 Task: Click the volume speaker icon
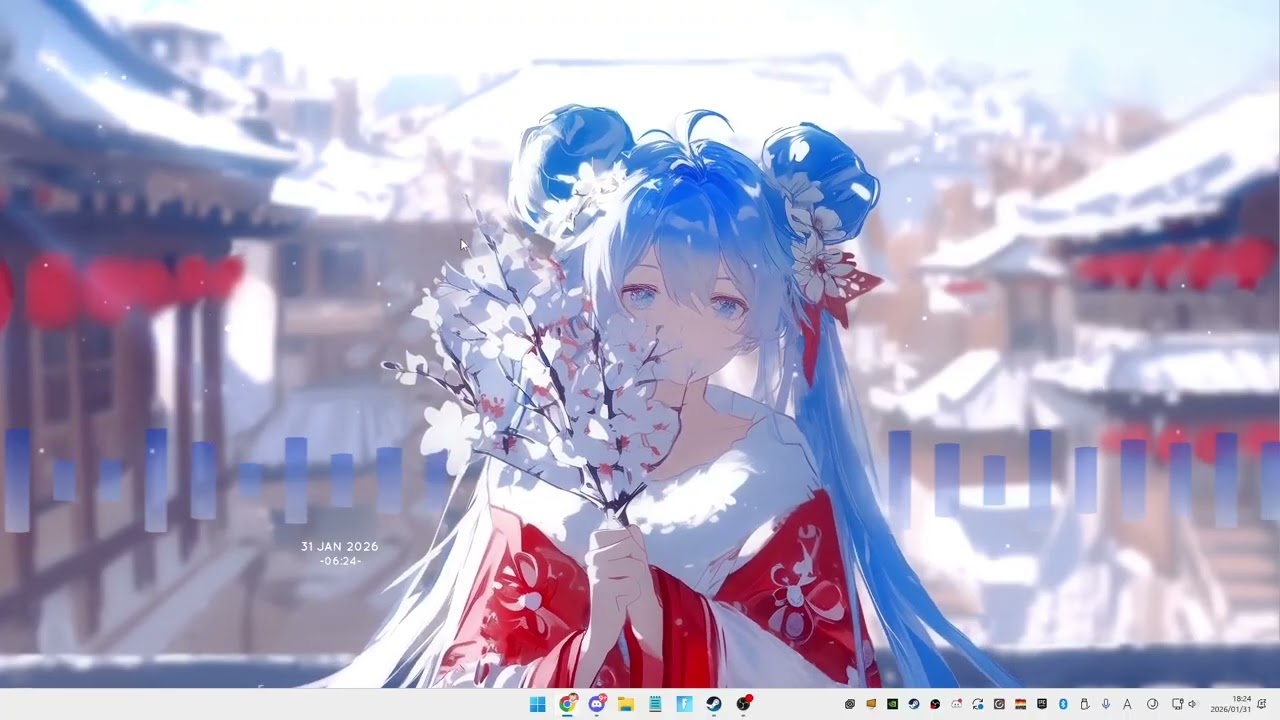coord(1192,704)
